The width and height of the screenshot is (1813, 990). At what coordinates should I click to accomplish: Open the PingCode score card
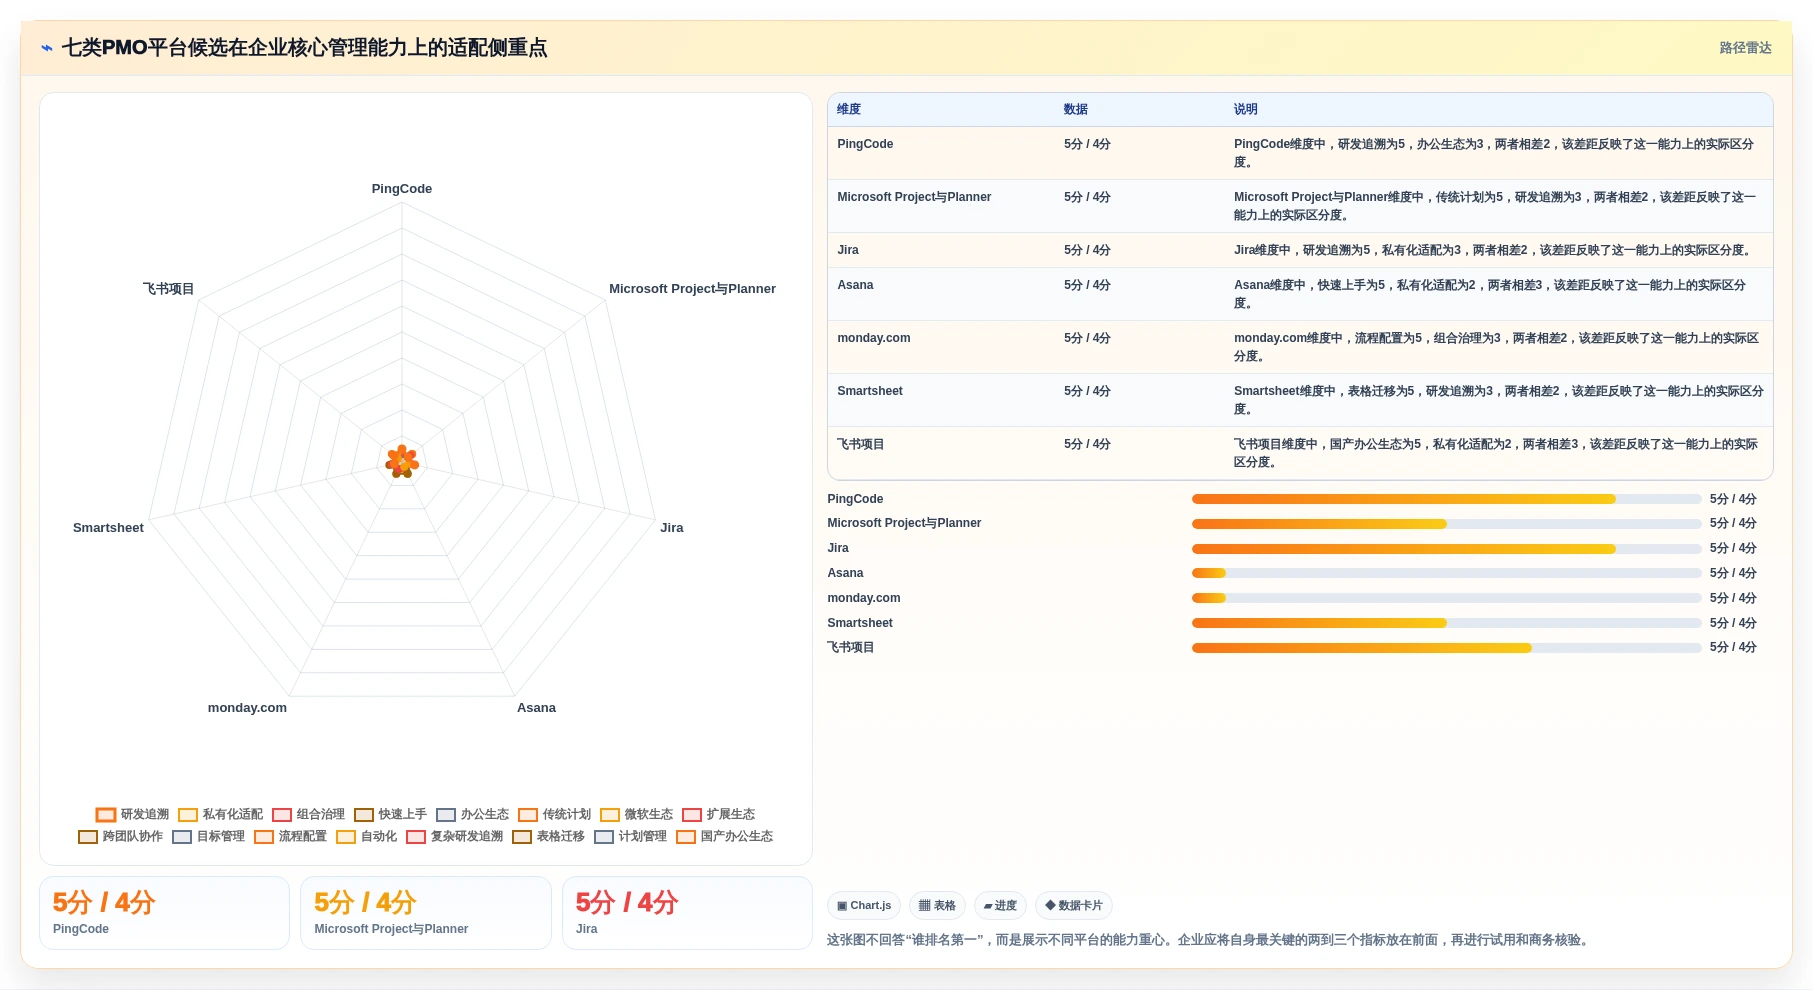pos(164,913)
